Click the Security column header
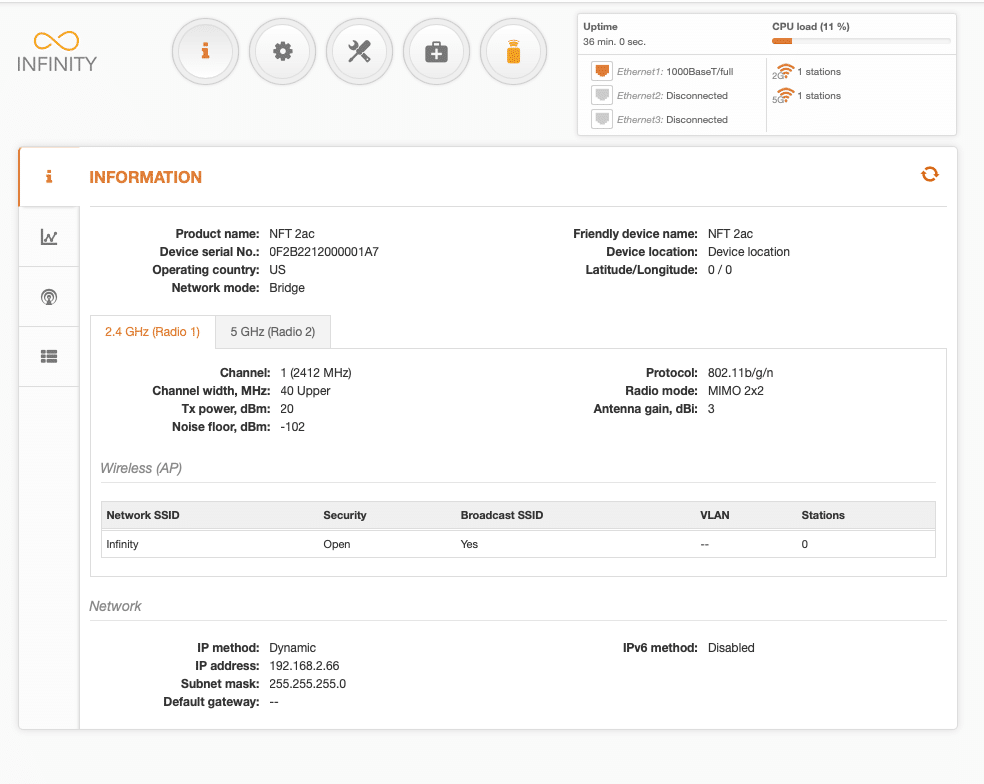Viewport: 984px width, 784px height. point(345,515)
